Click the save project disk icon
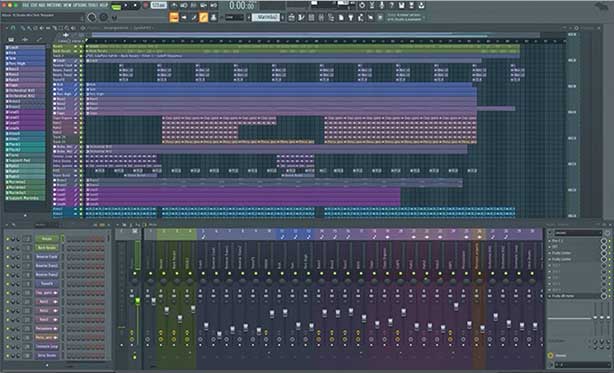 (x=401, y=5)
